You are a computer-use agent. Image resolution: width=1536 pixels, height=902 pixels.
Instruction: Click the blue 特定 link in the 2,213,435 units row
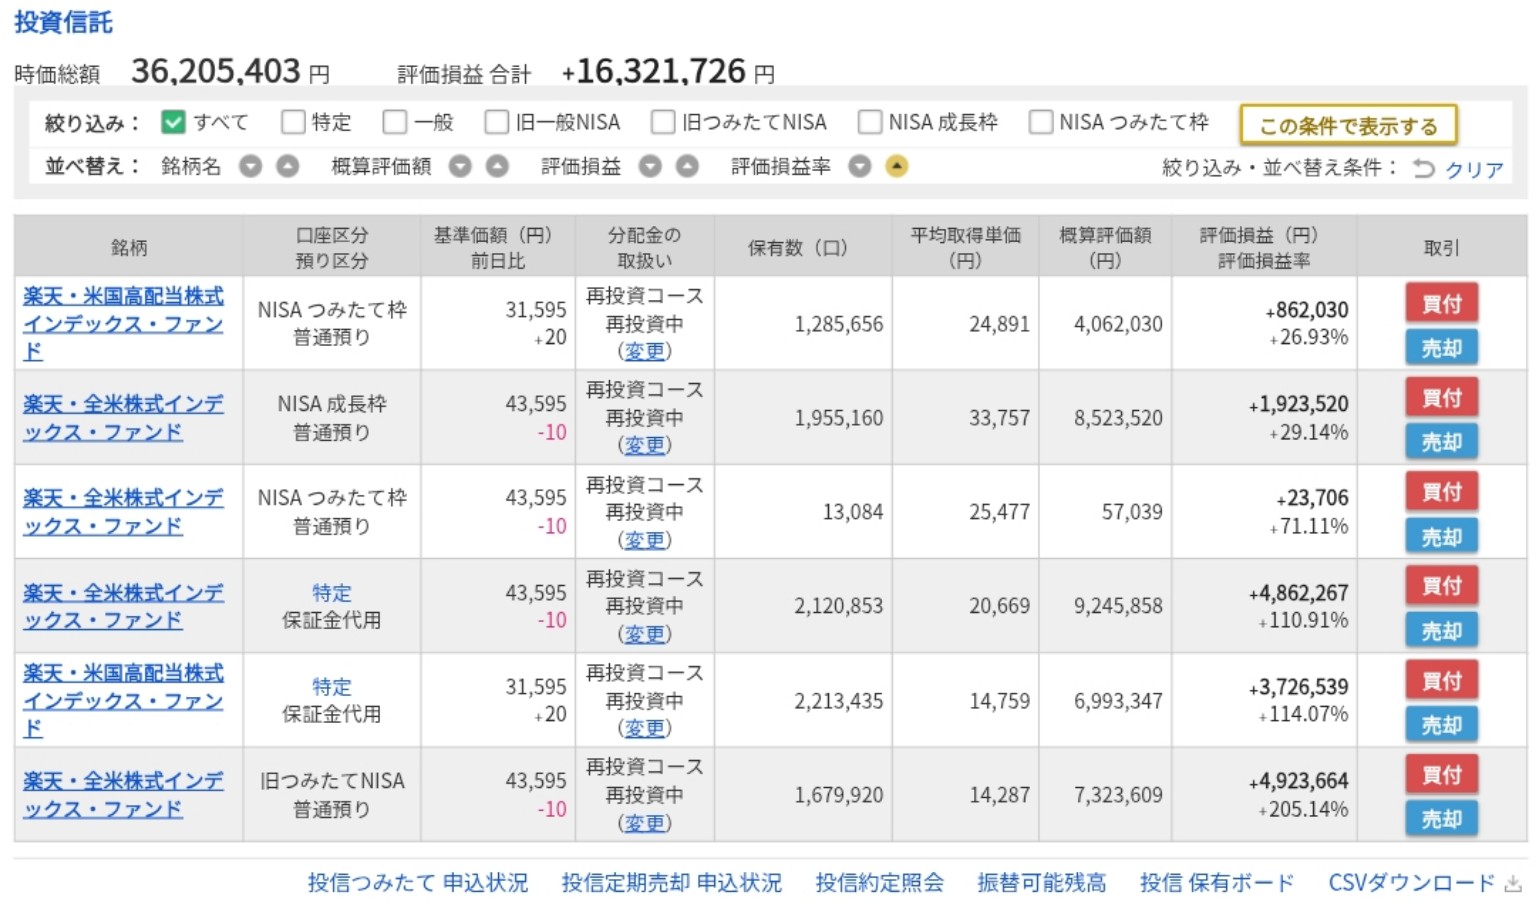(x=331, y=687)
